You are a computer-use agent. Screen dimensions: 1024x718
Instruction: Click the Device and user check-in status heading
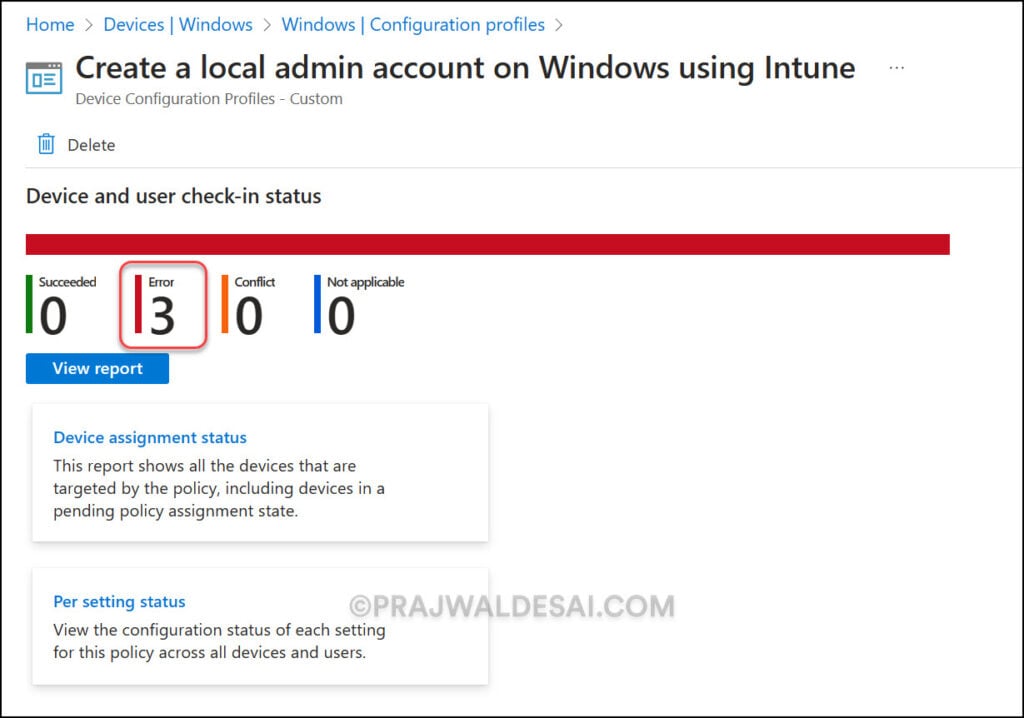pyautogui.click(x=174, y=196)
